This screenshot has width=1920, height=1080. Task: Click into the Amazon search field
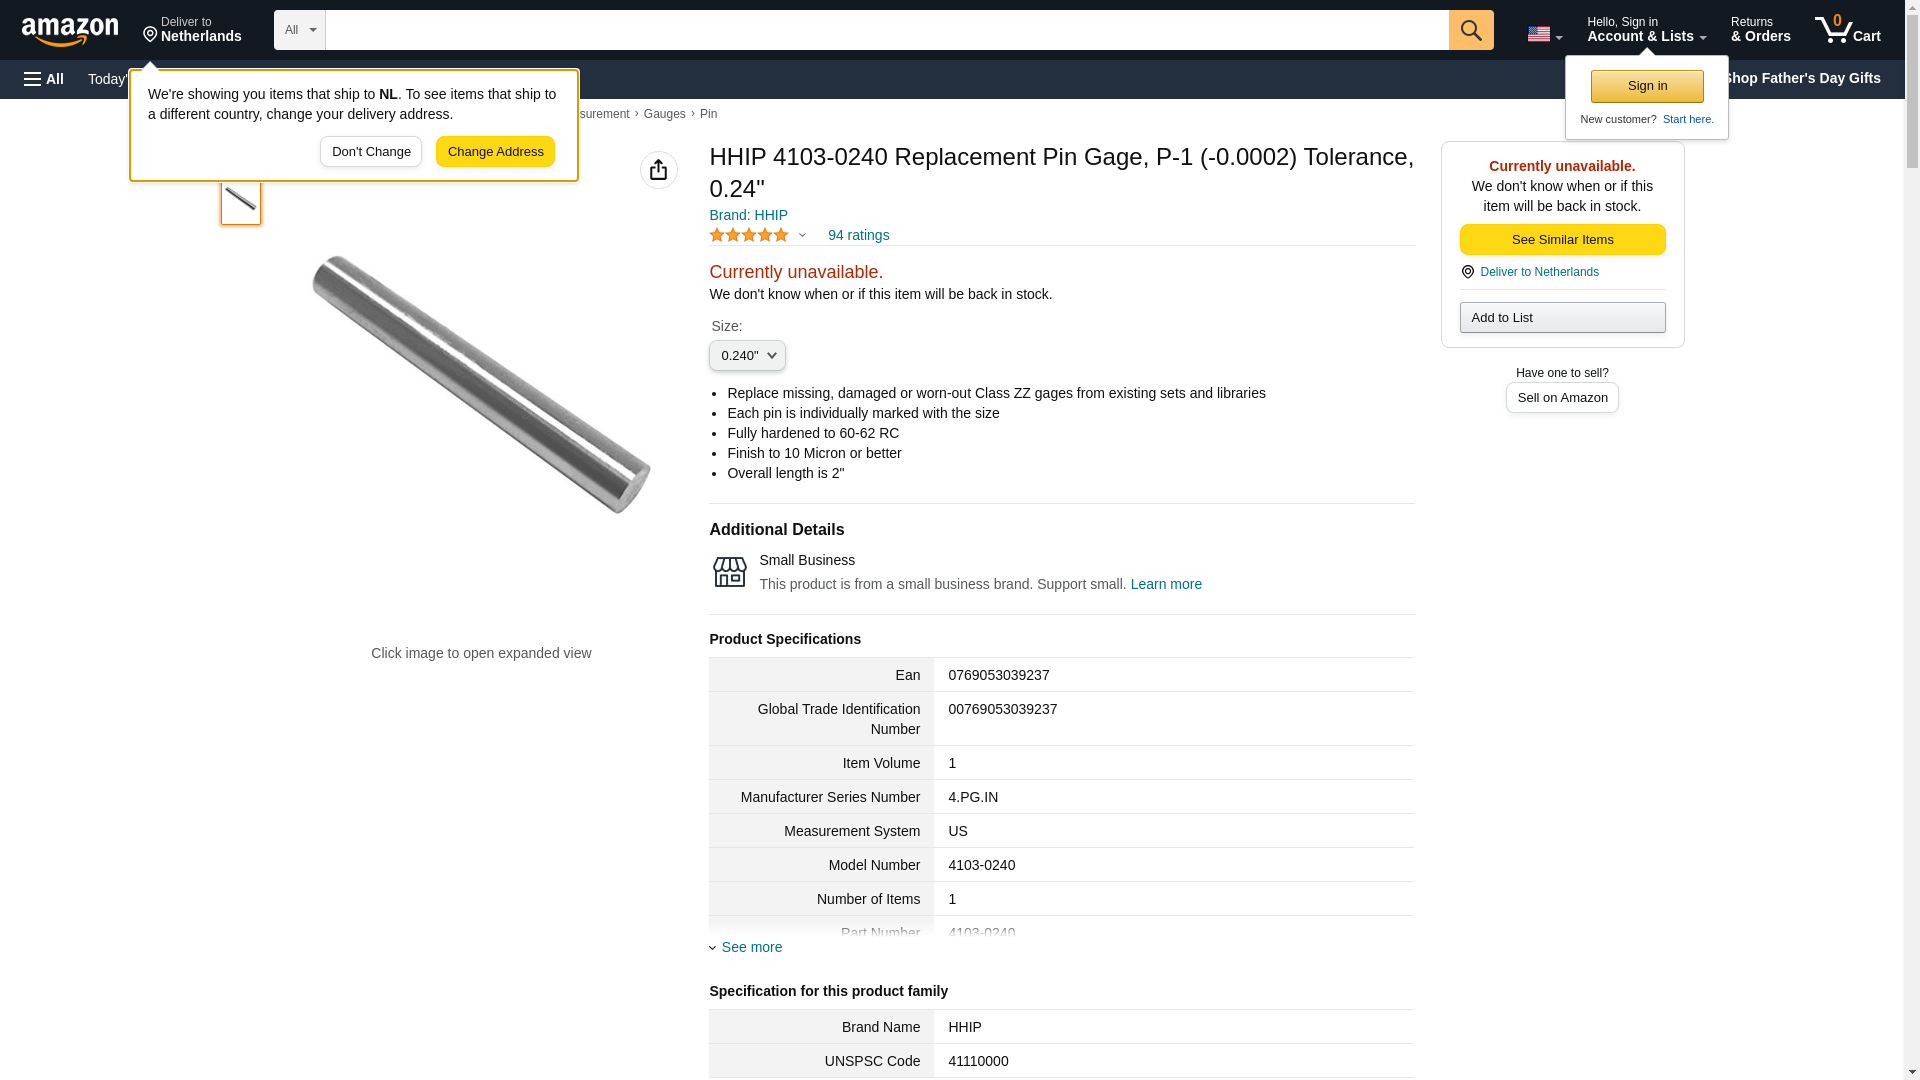pyautogui.click(x=886, y=30)
